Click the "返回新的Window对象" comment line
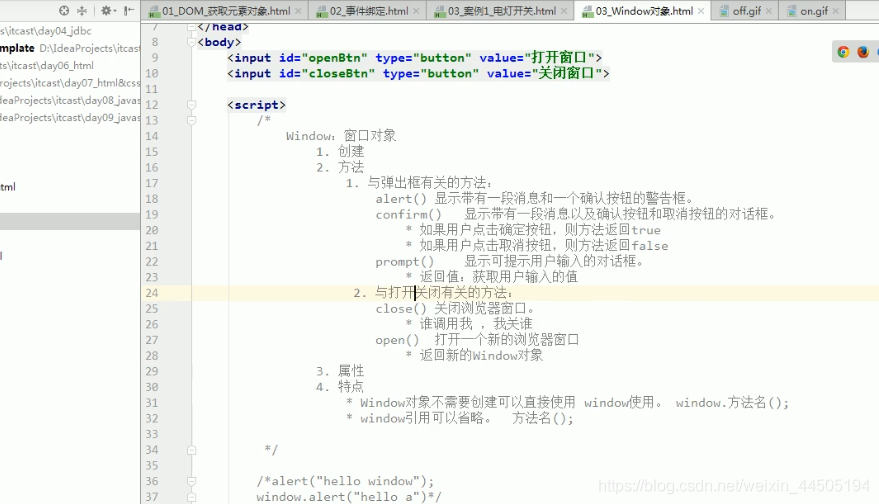 (475, 356)
